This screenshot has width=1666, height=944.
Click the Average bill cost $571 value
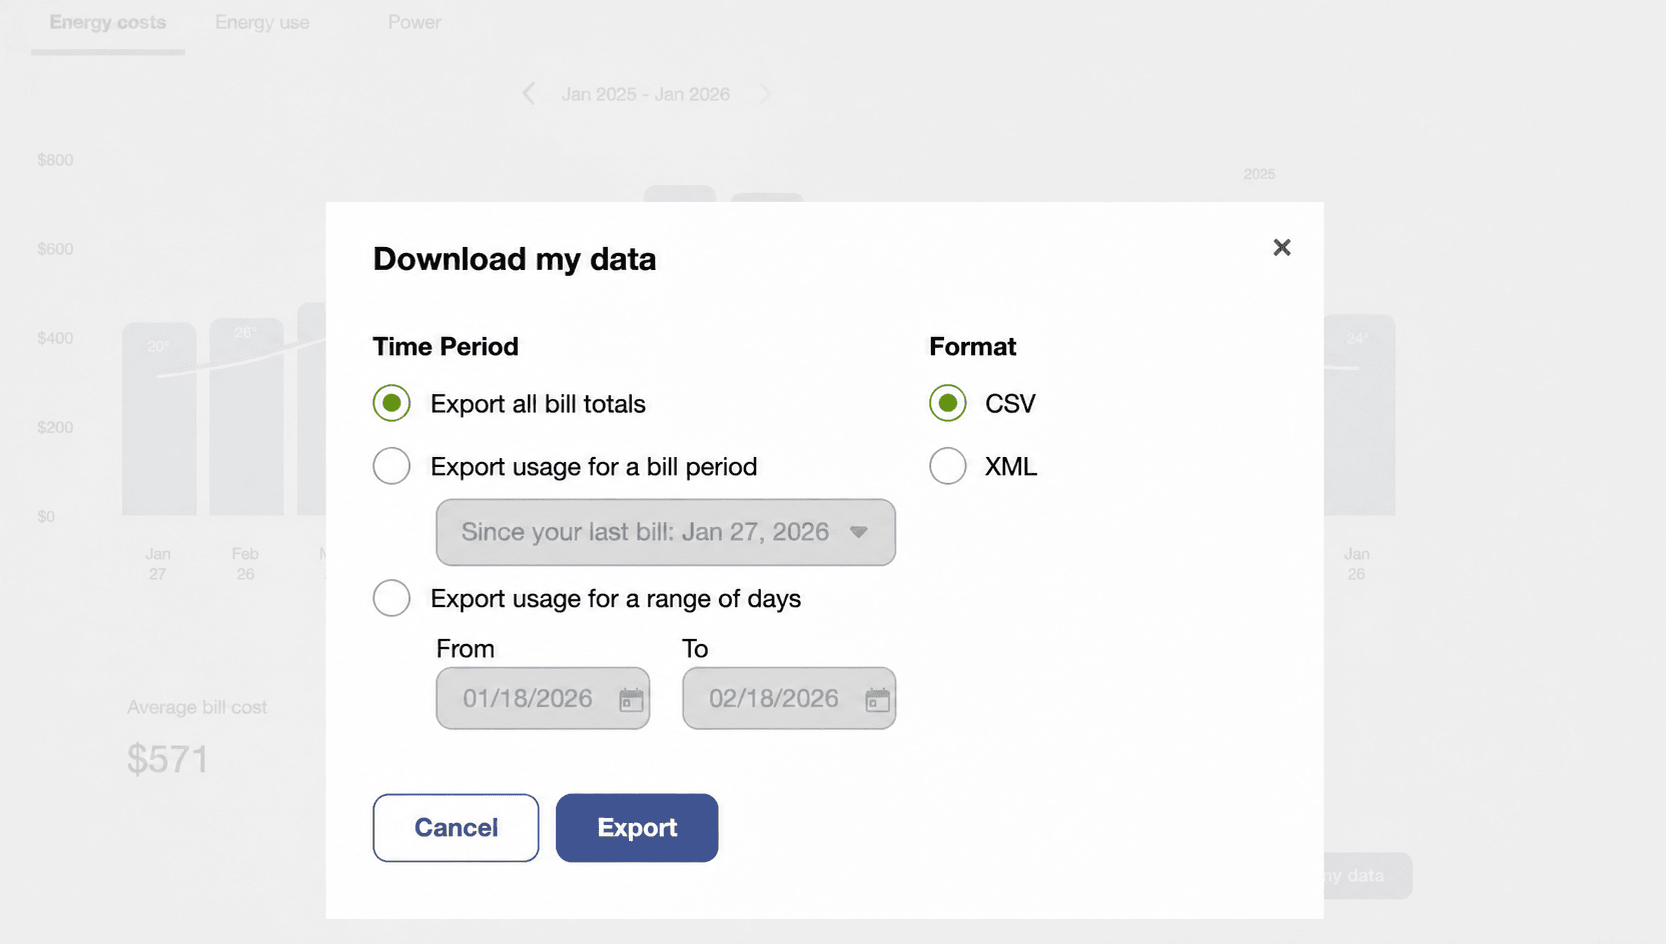(168, 760)
